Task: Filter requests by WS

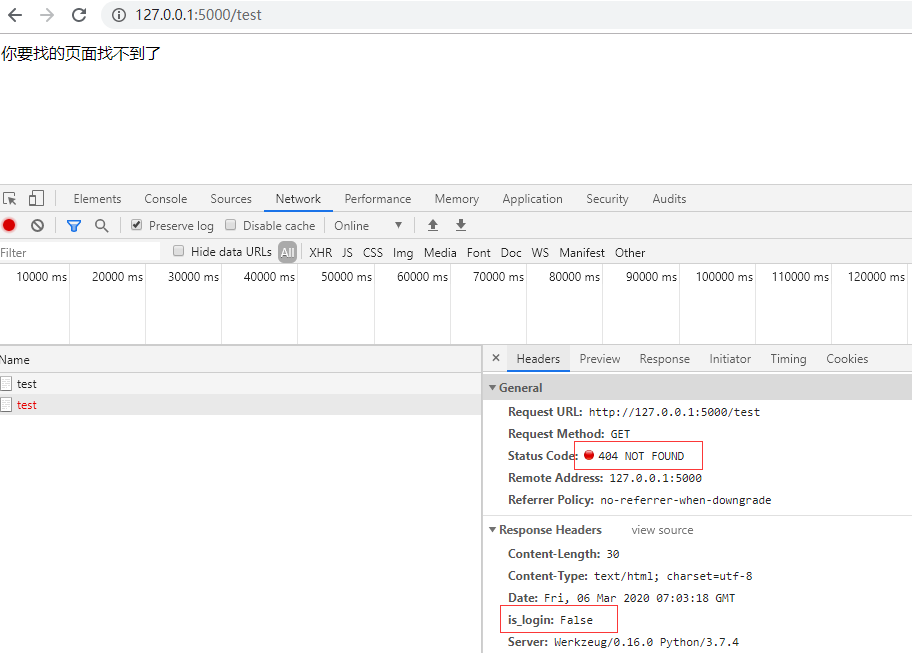Action: coord(540,252)
